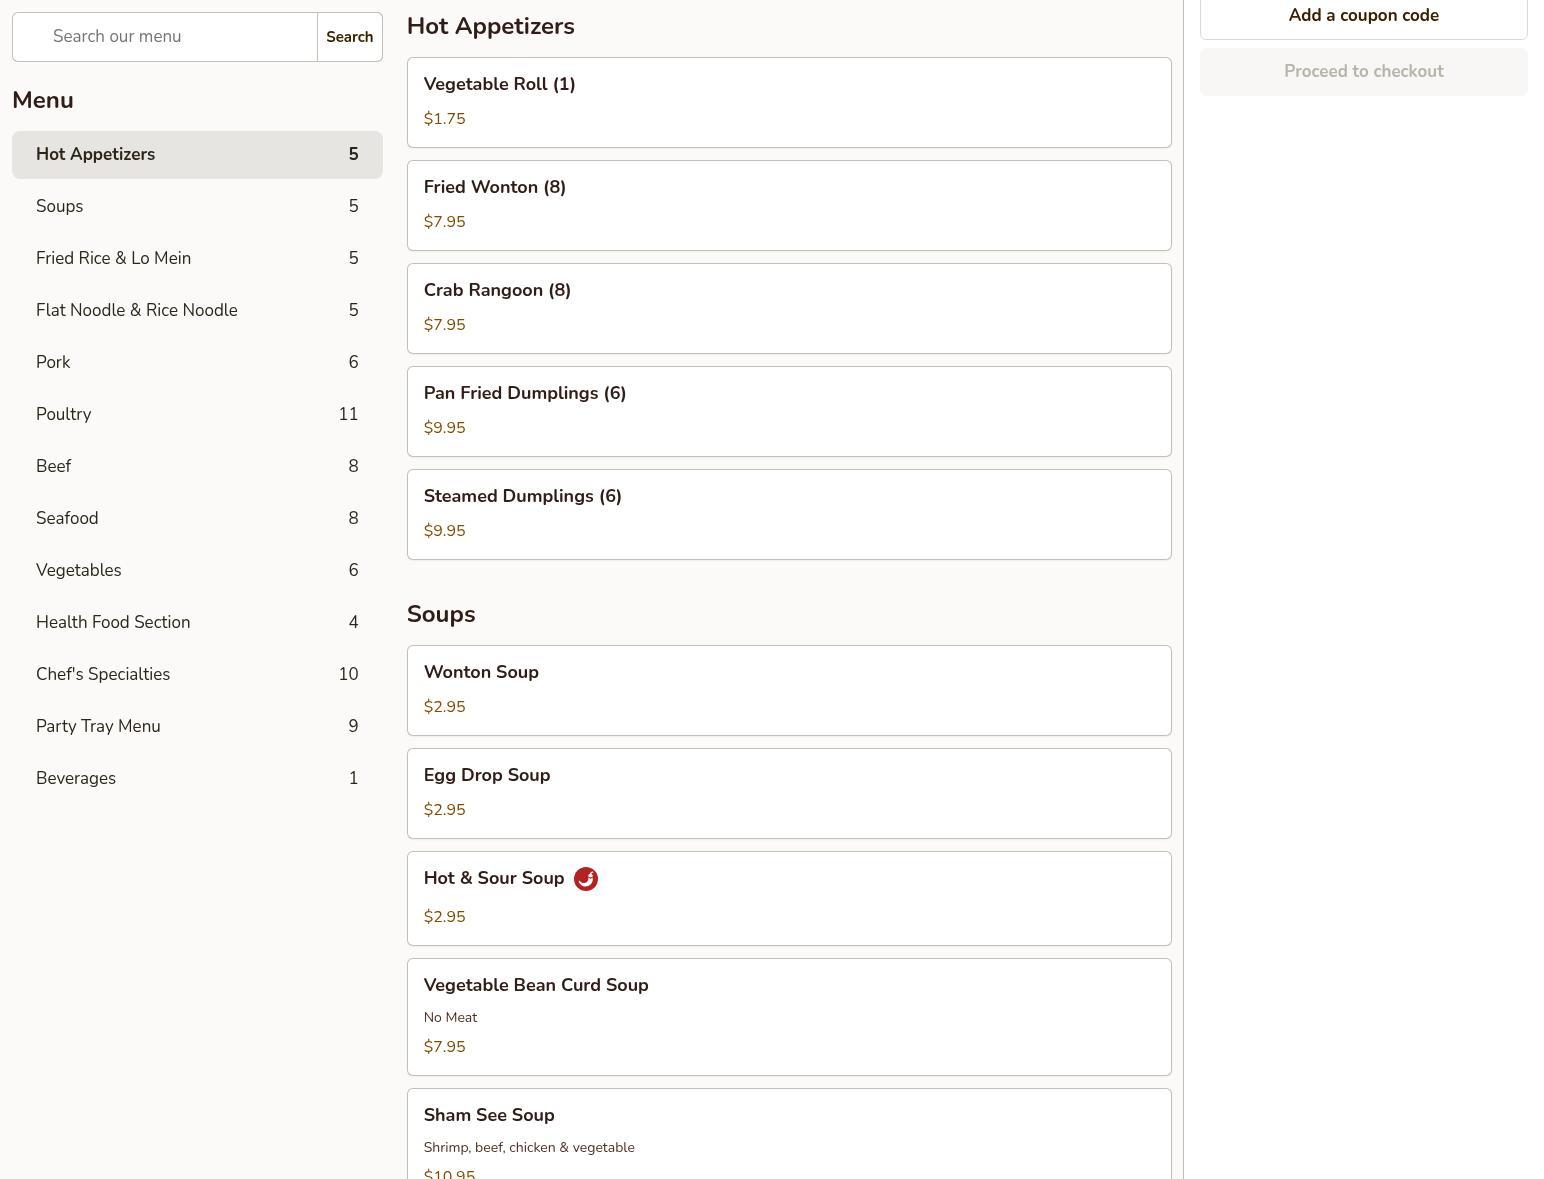Open the Poultry category

point(197,415)
